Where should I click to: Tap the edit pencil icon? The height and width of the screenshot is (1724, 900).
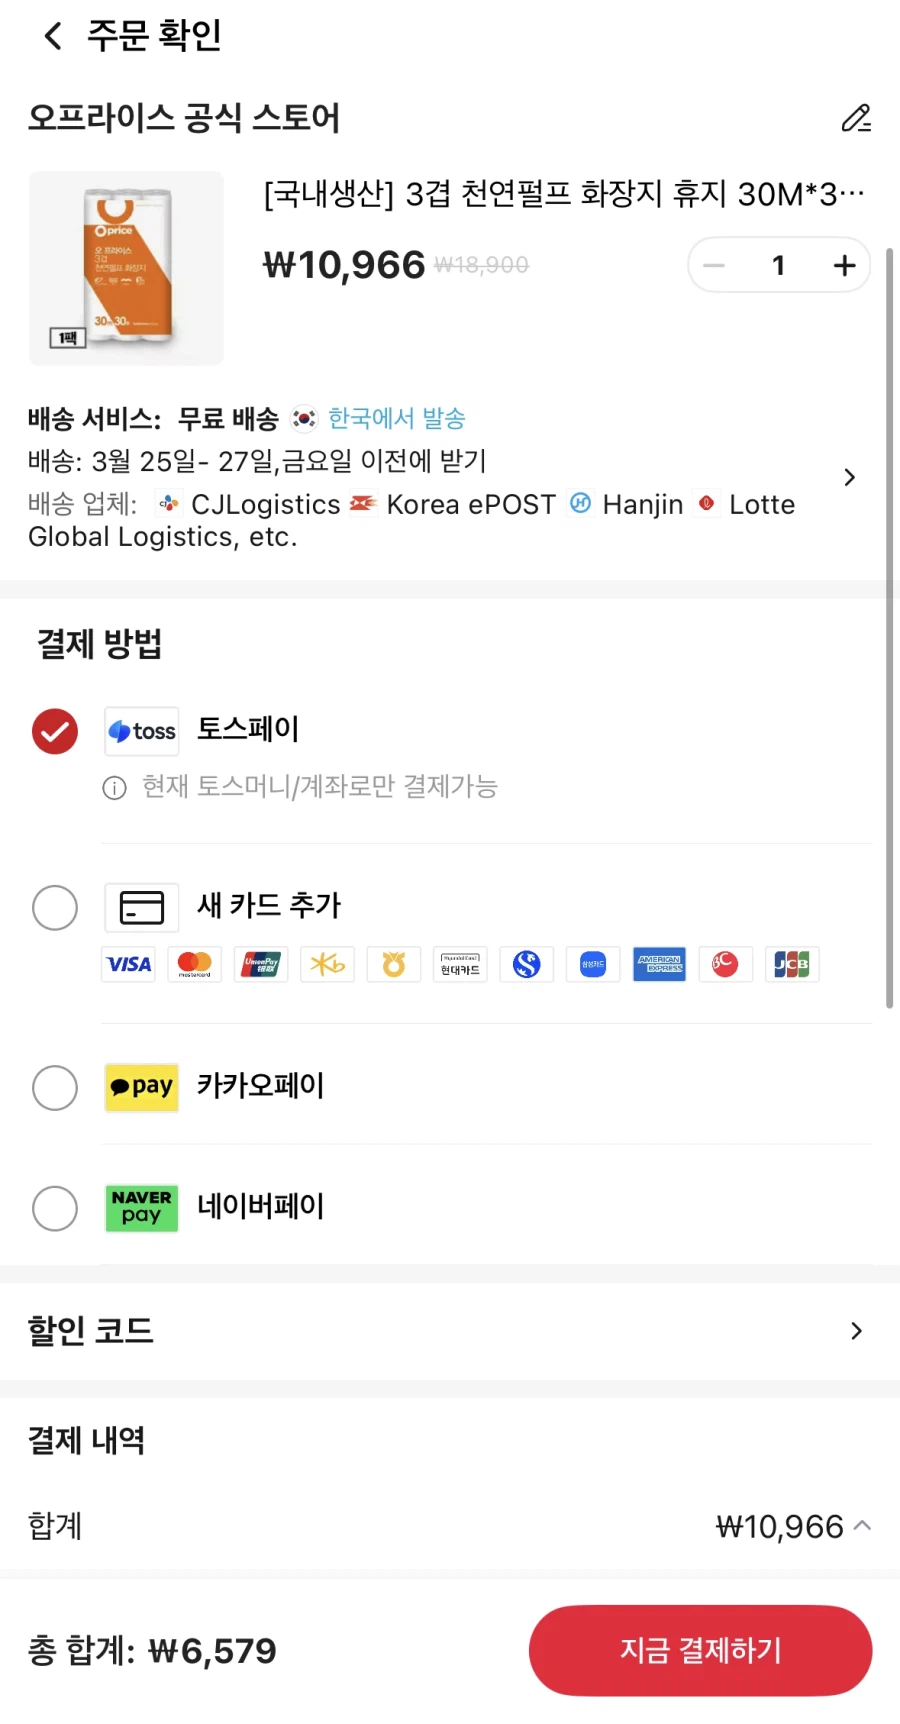tap(856, 118)
